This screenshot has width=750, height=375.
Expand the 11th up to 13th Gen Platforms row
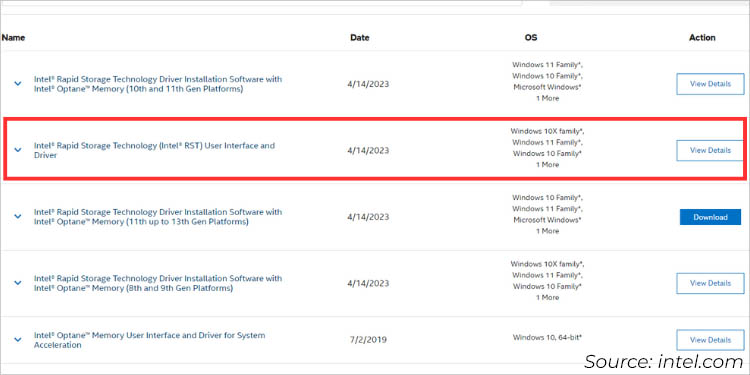pos(18,217)
